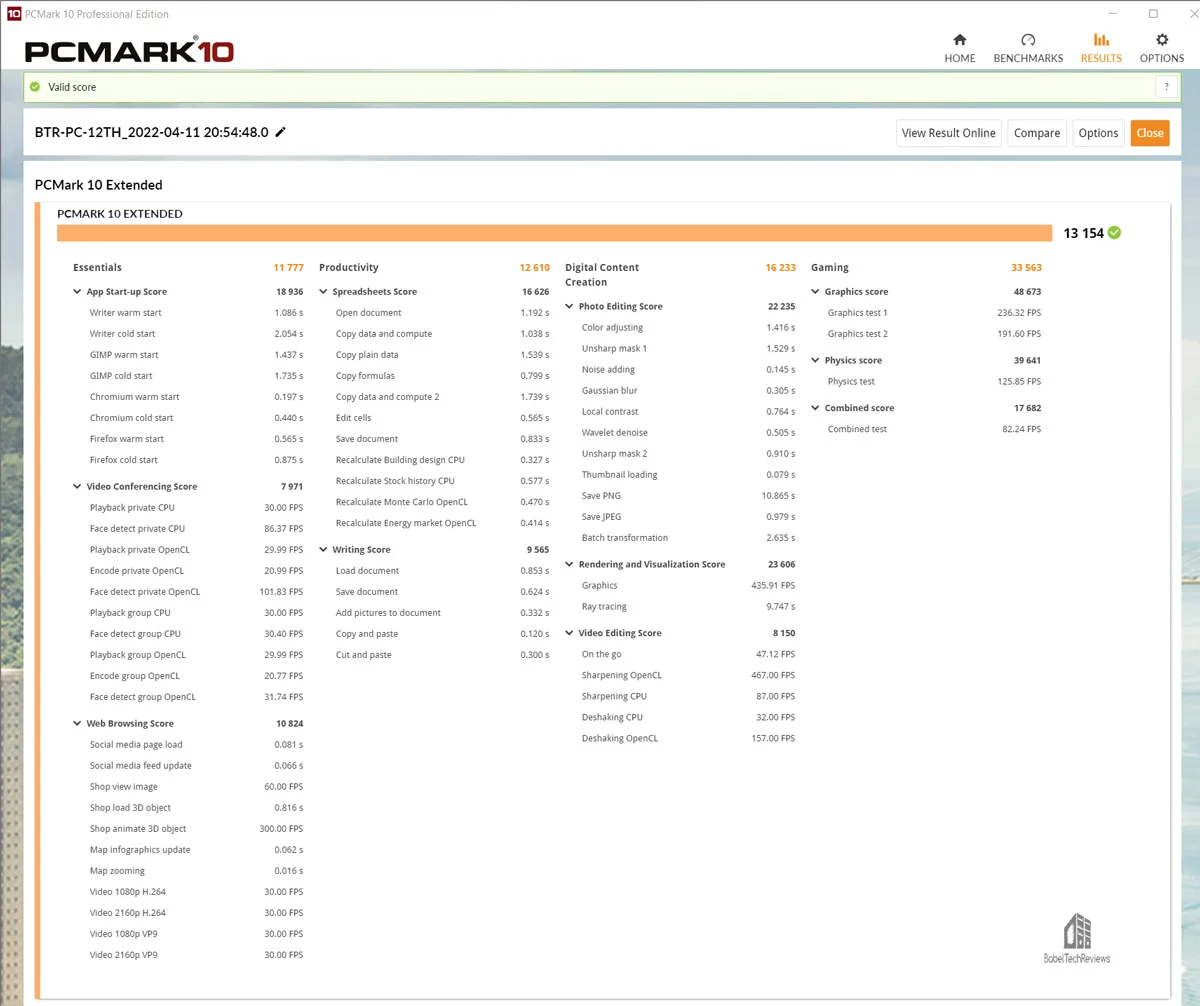Collapse the Combined score group

pyautogui.click(x=816, y=409)
